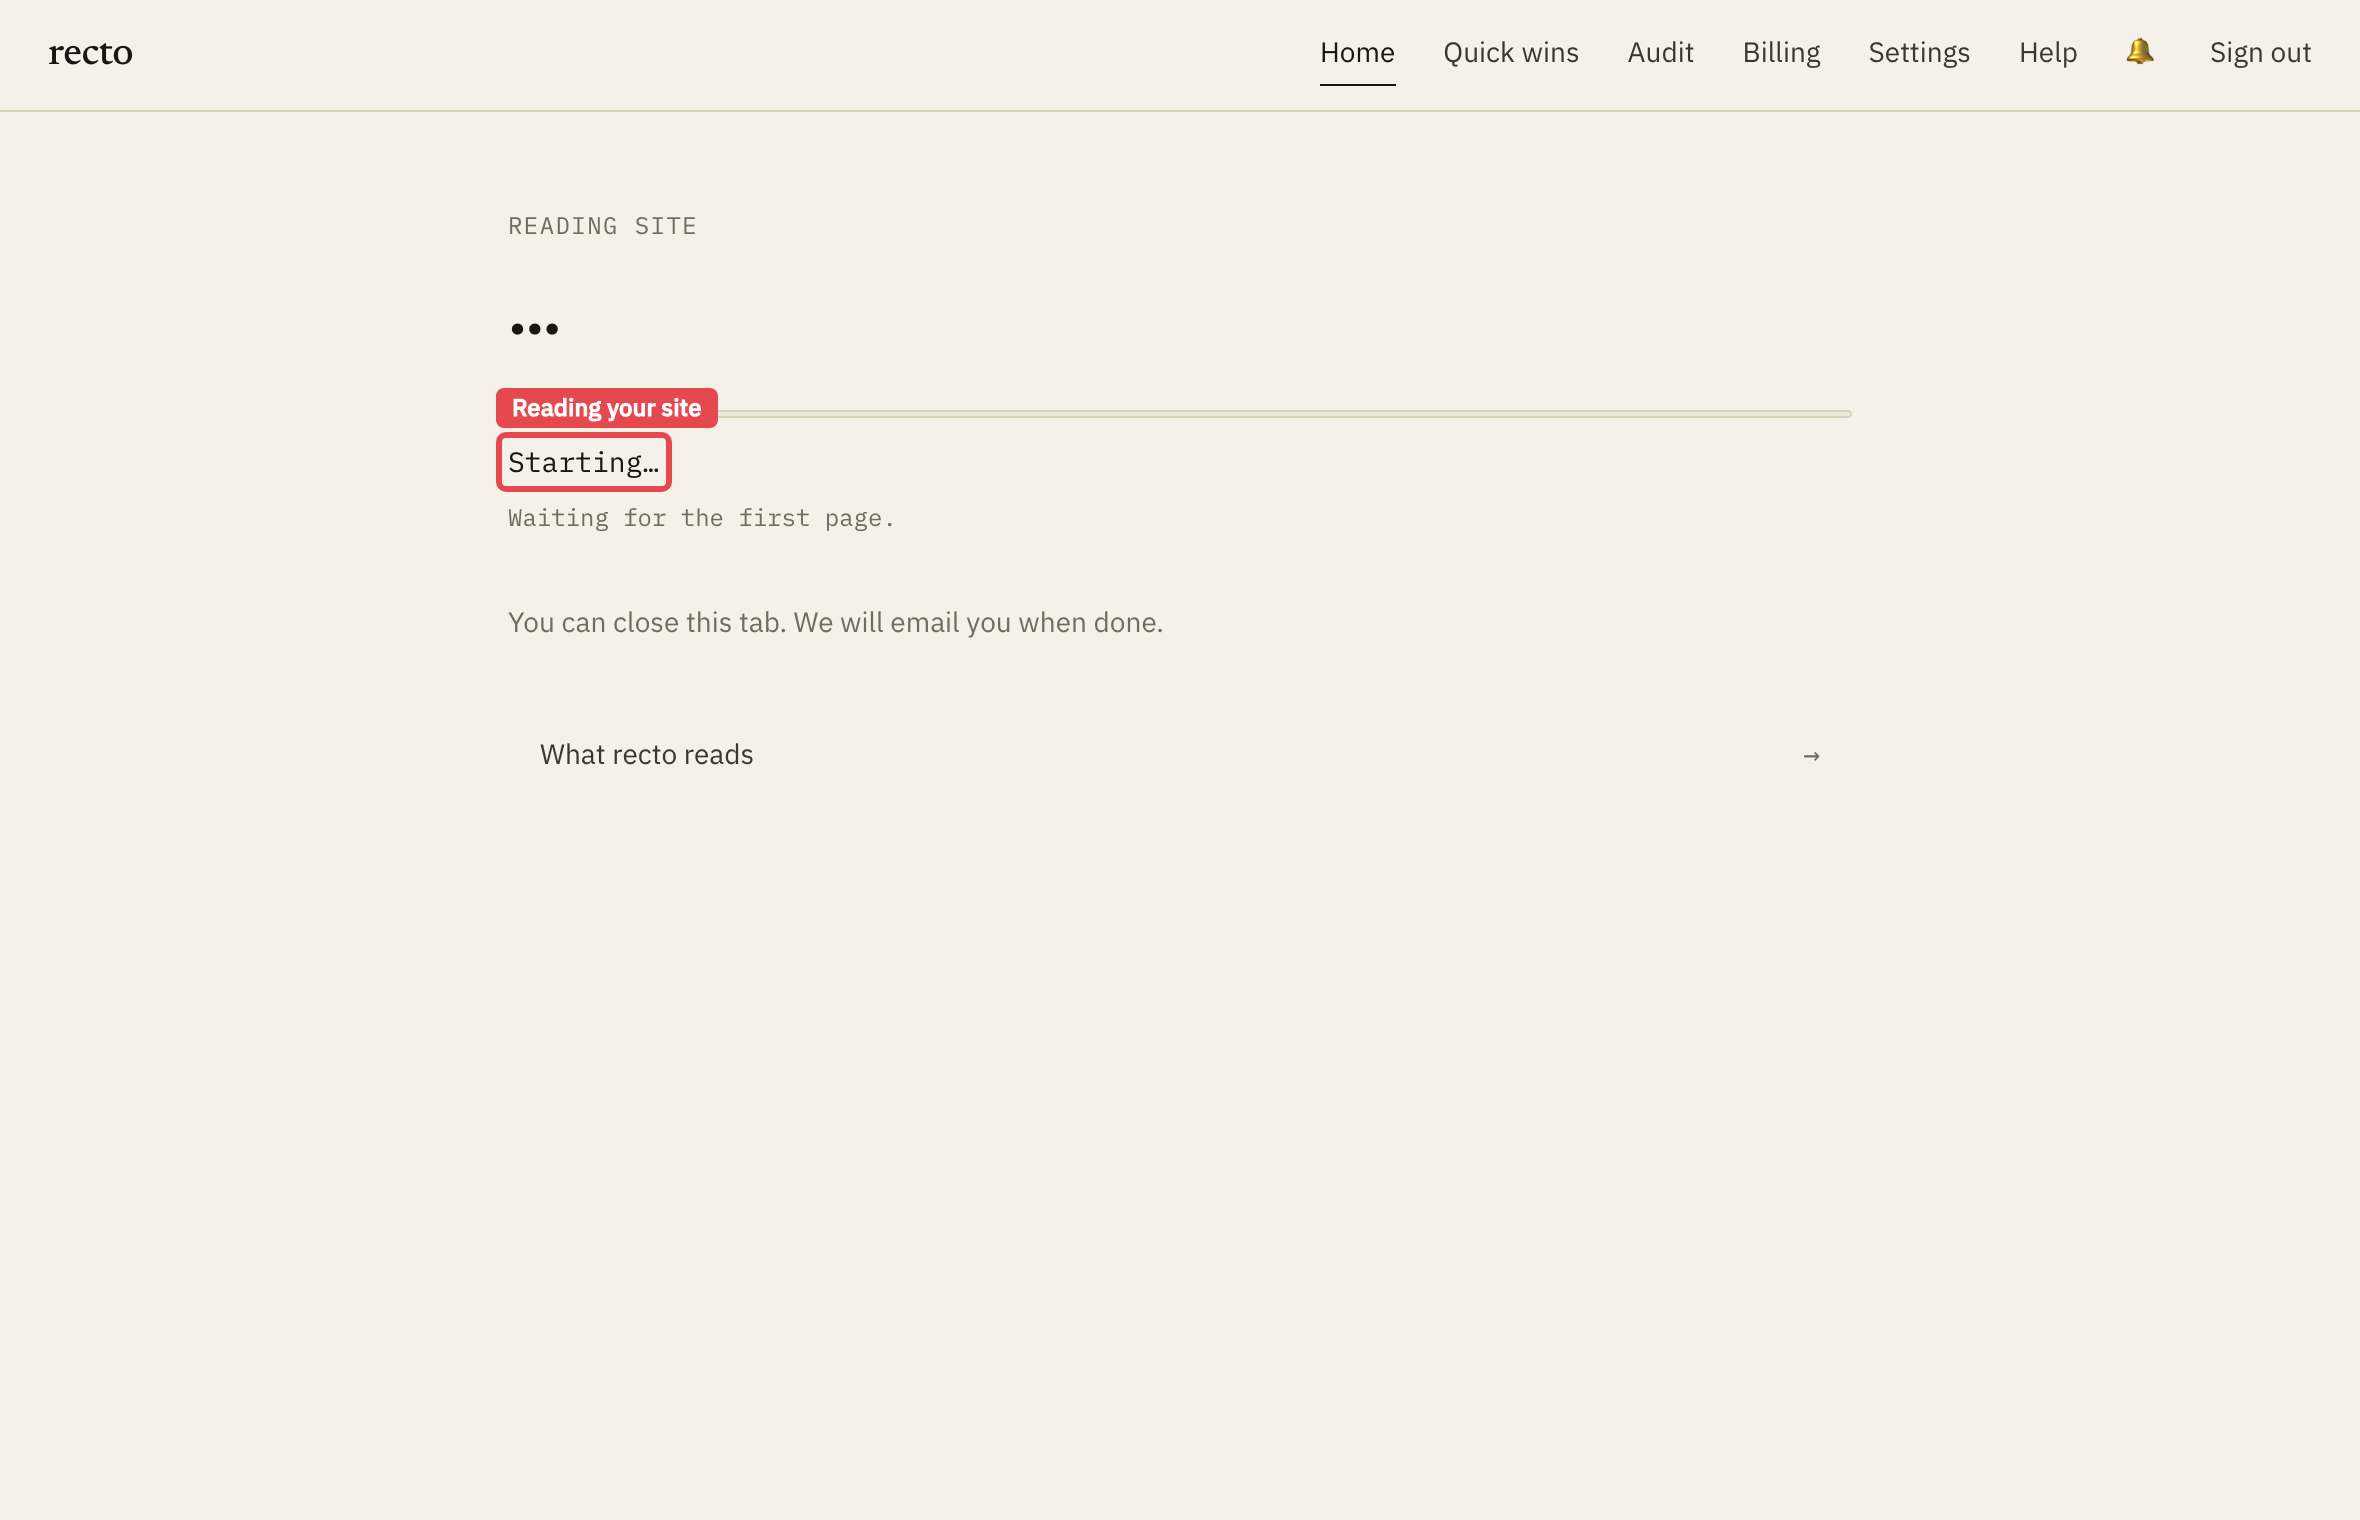Screen dimensions: 2360x1520
Task: Go to the Home tab
Action: (x=1357, y=53)
